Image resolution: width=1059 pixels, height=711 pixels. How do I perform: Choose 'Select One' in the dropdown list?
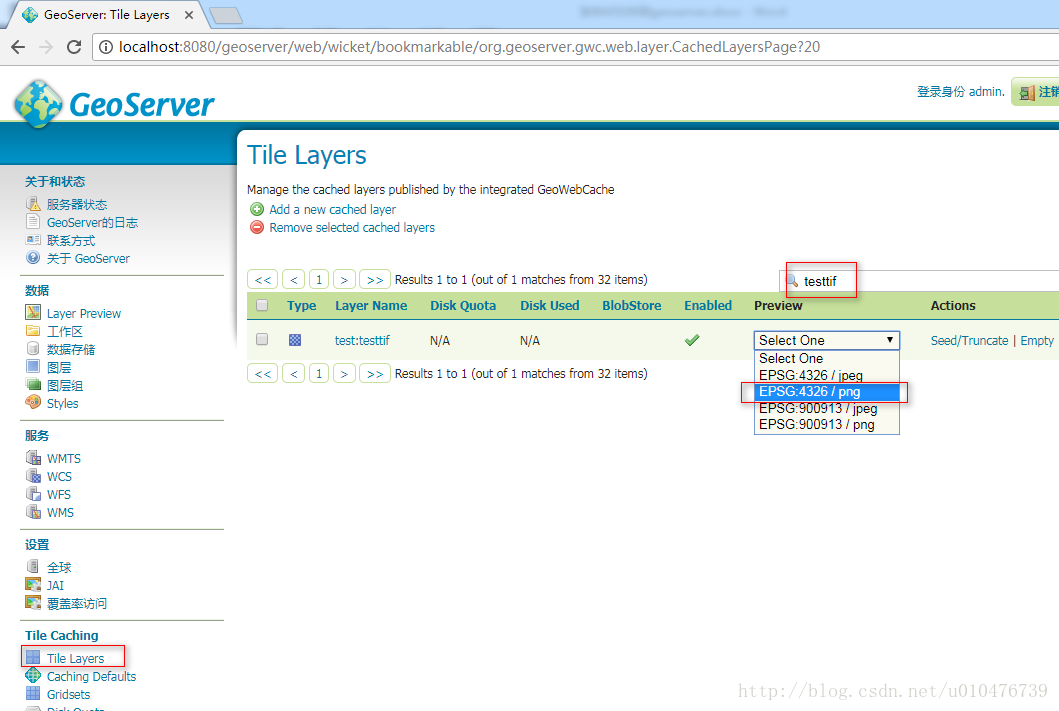(827, 359)
